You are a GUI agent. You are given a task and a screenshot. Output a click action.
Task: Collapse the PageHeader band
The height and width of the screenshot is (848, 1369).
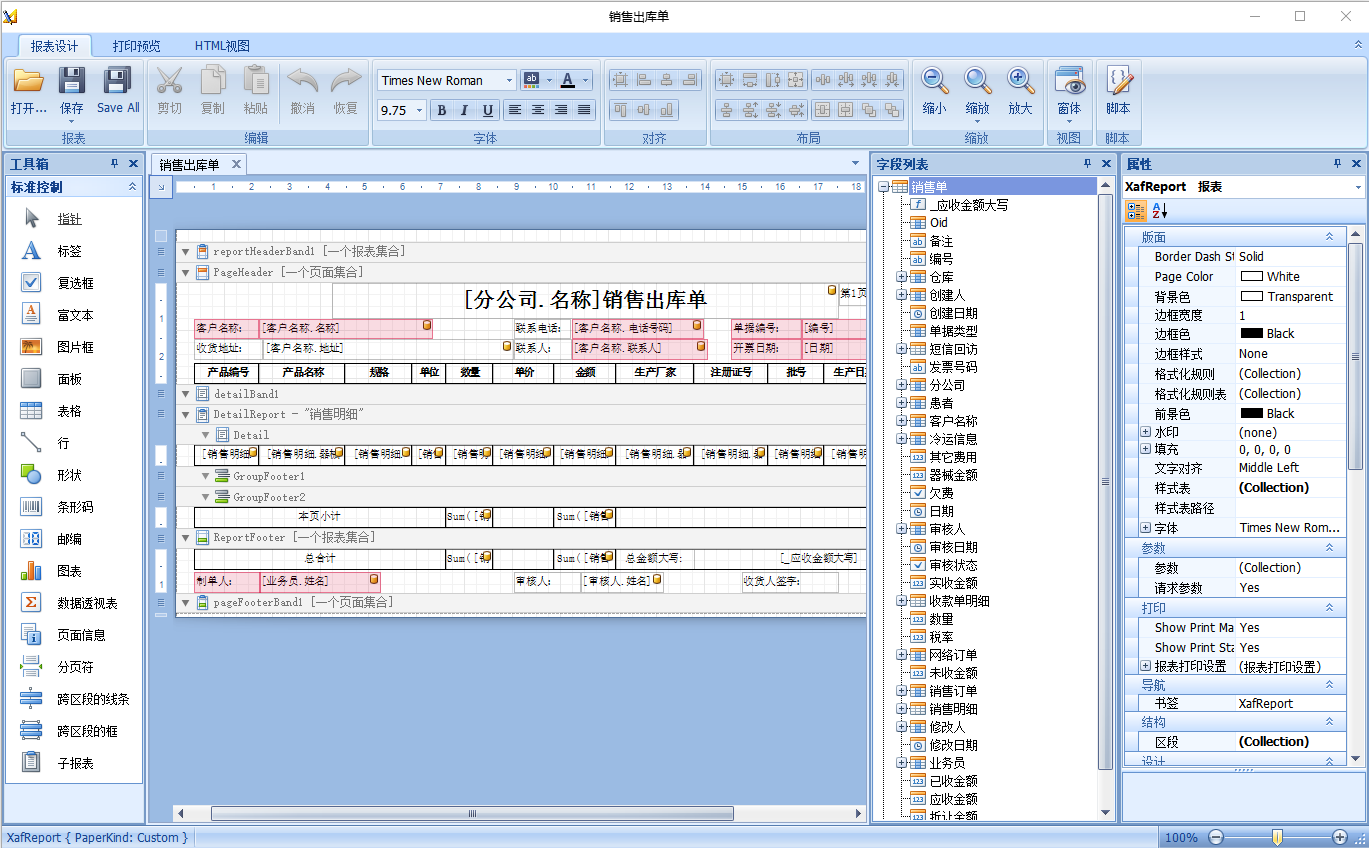tap(185, 272)
